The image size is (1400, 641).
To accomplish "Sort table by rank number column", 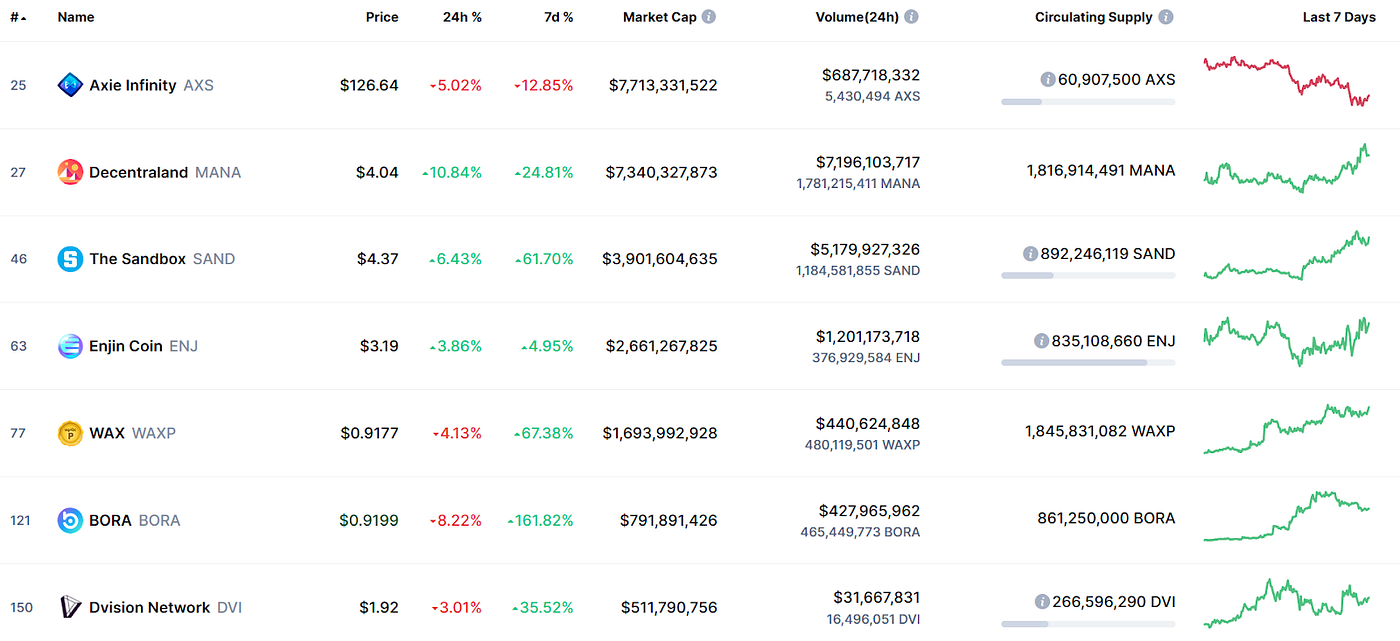I will point(18,17).
